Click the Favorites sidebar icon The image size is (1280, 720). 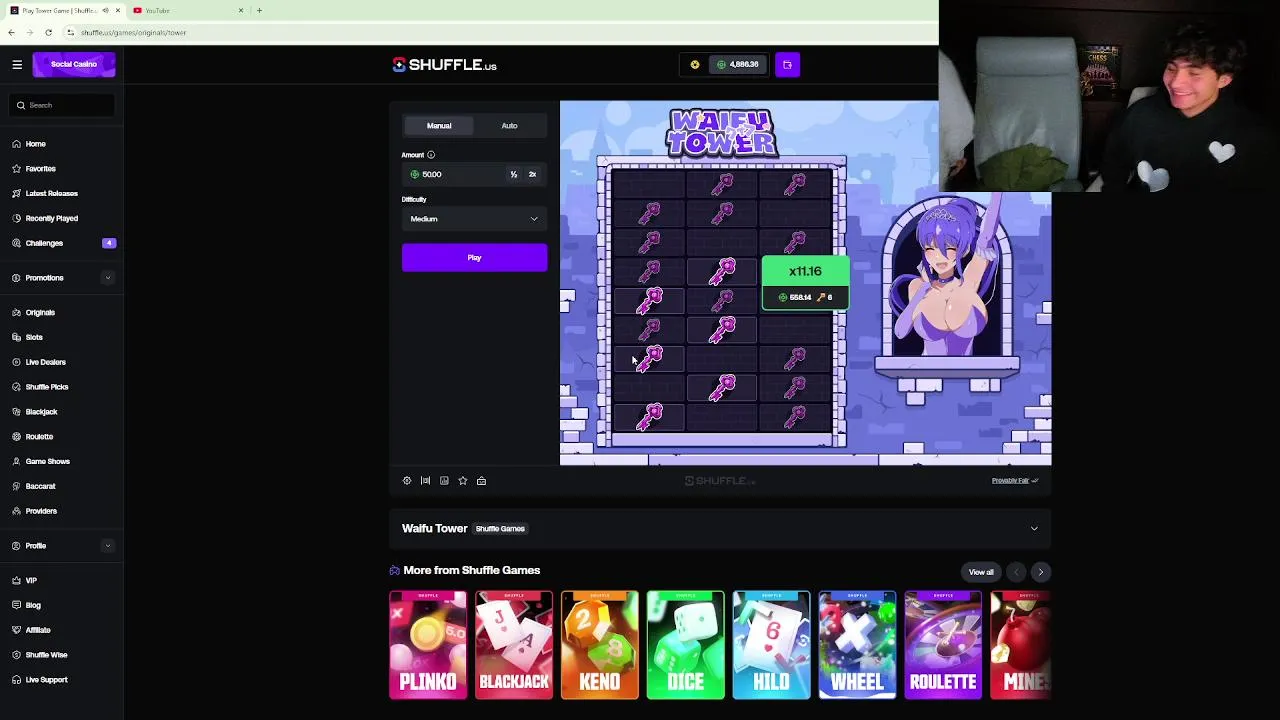pyautogui.click(x=17, y=169)
